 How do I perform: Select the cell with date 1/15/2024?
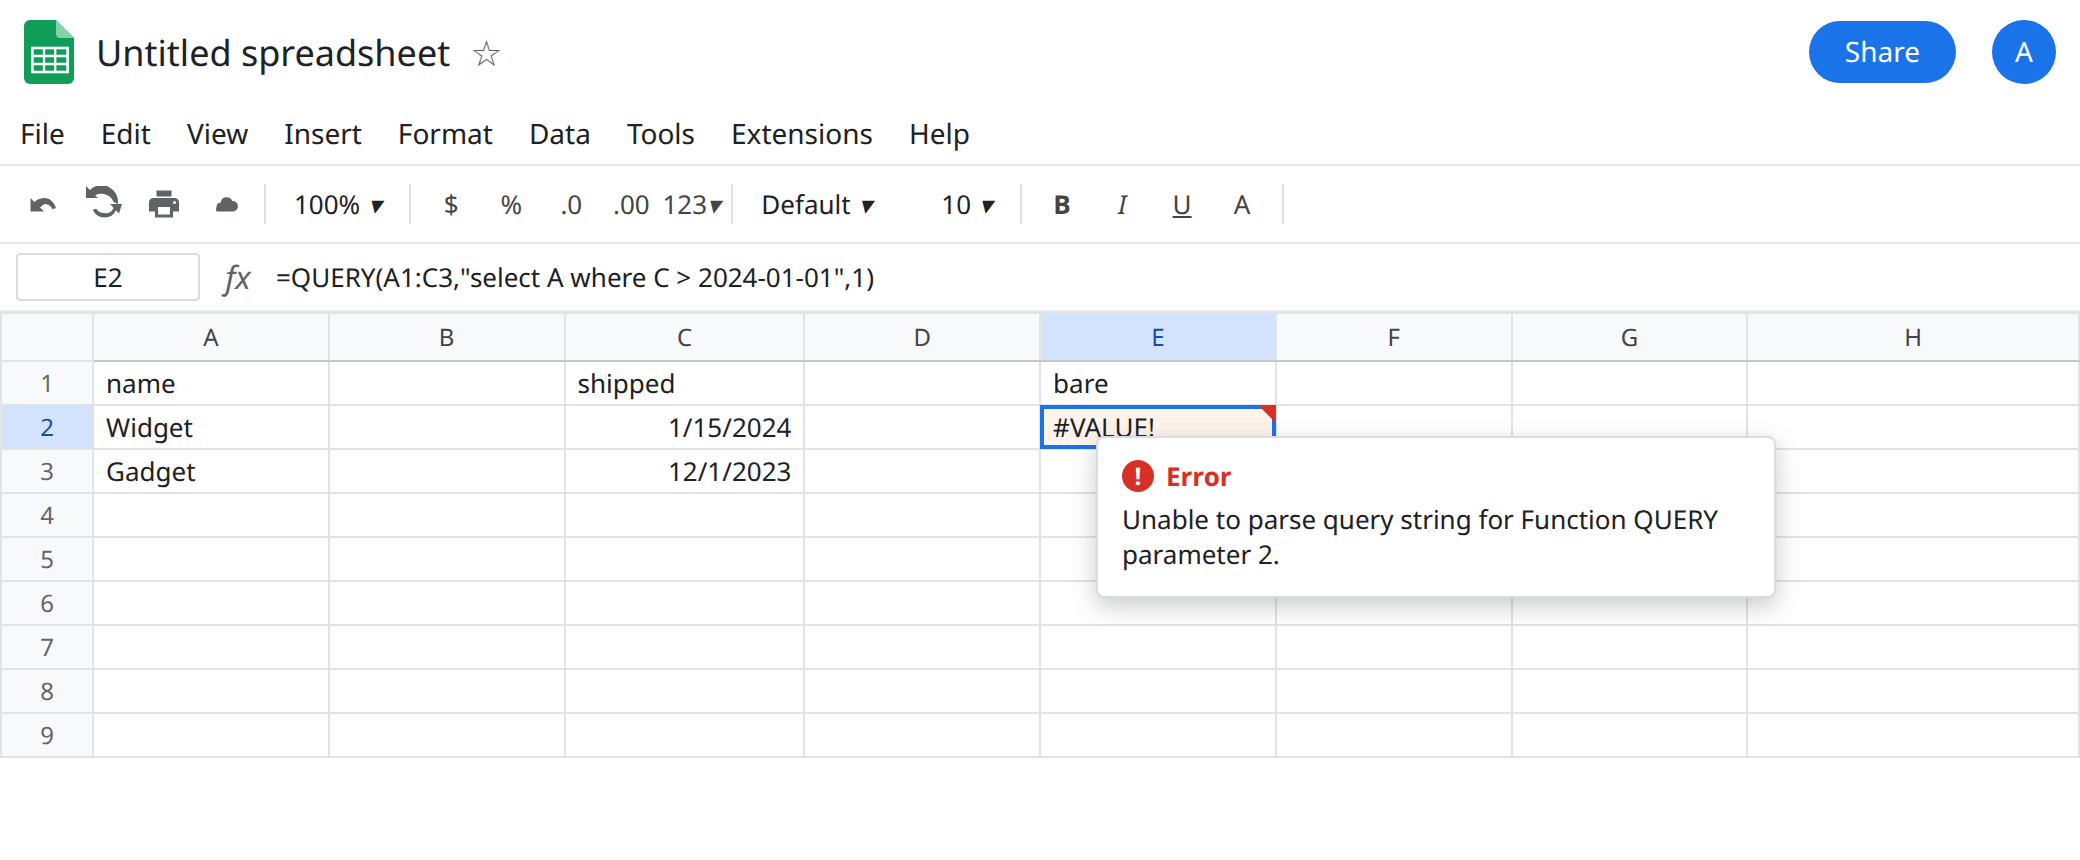(684, 427)
